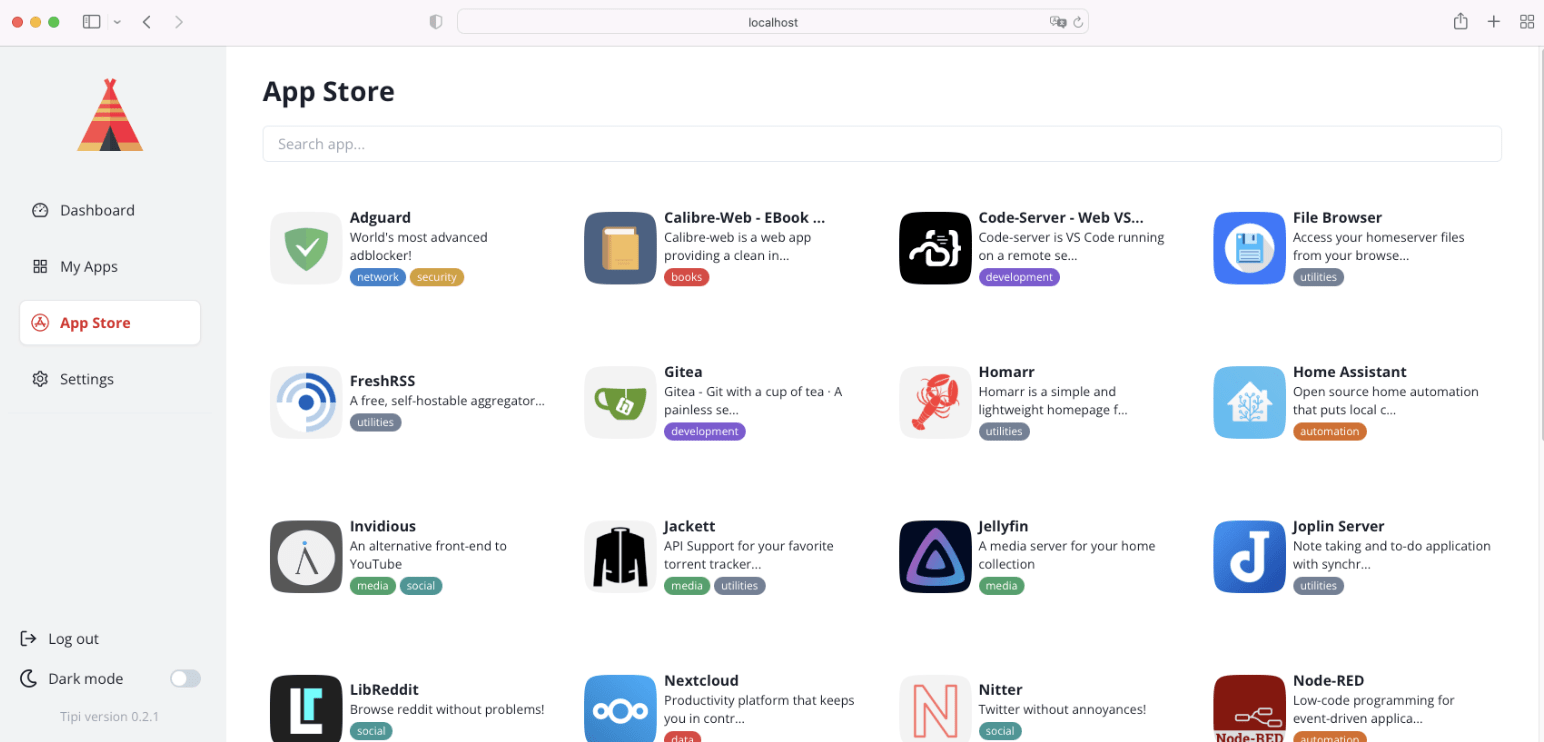The image size is (1544, 742).
Task: Click the utilities tag on Joplin Server
Action: pyautogui.click(x=1318, y=586)
